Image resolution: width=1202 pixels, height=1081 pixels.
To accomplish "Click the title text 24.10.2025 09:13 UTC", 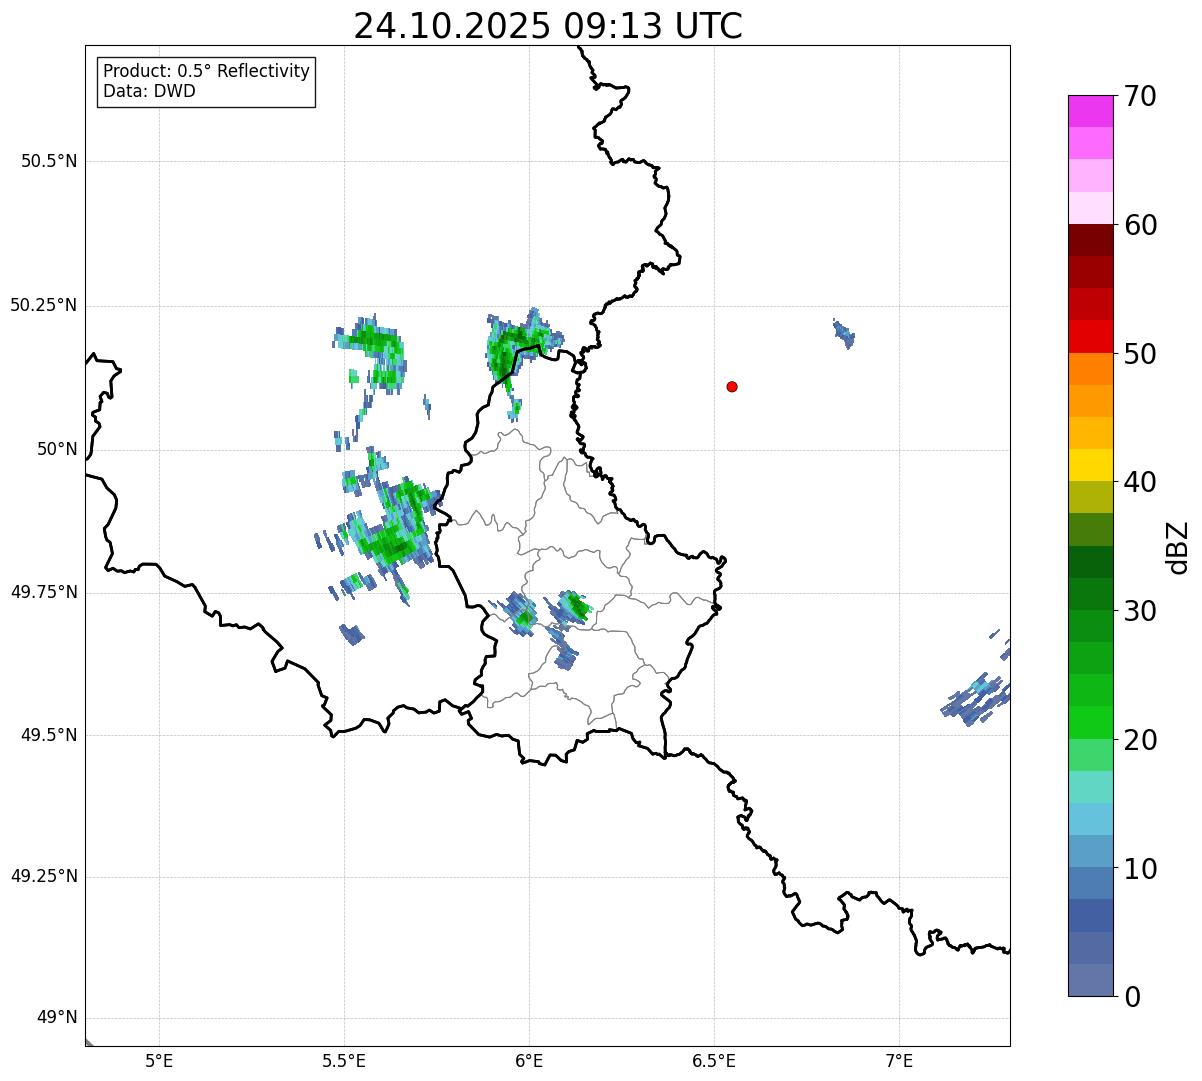I will click(548, 25).
